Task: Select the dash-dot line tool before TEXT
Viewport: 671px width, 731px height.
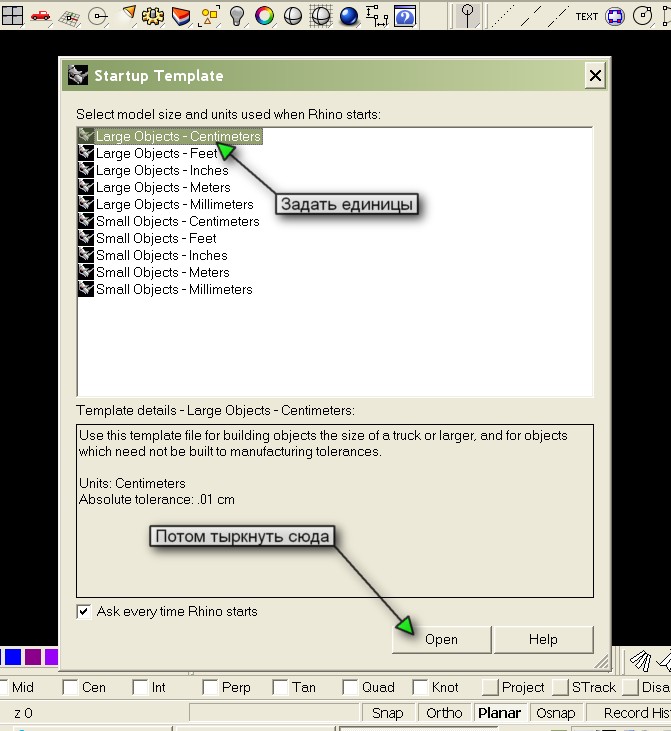Action: (x=559, y=15)
